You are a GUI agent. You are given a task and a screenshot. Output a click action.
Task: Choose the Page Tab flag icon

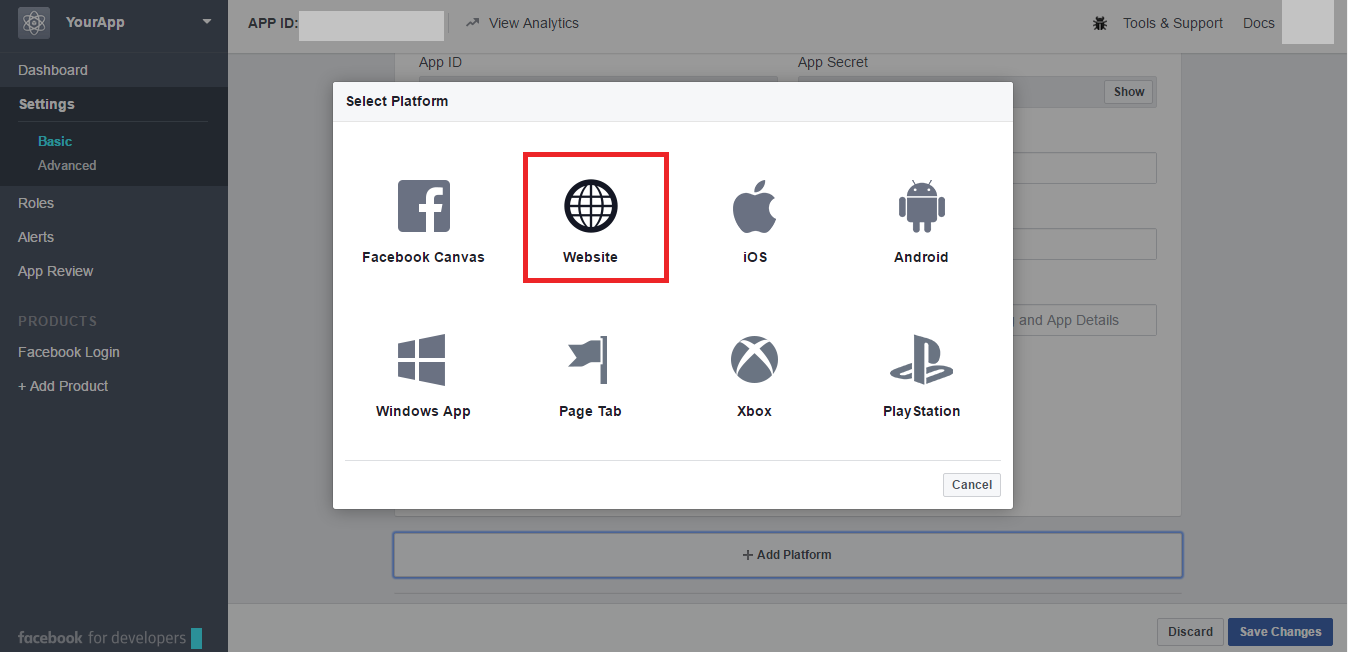click(589, 360)
